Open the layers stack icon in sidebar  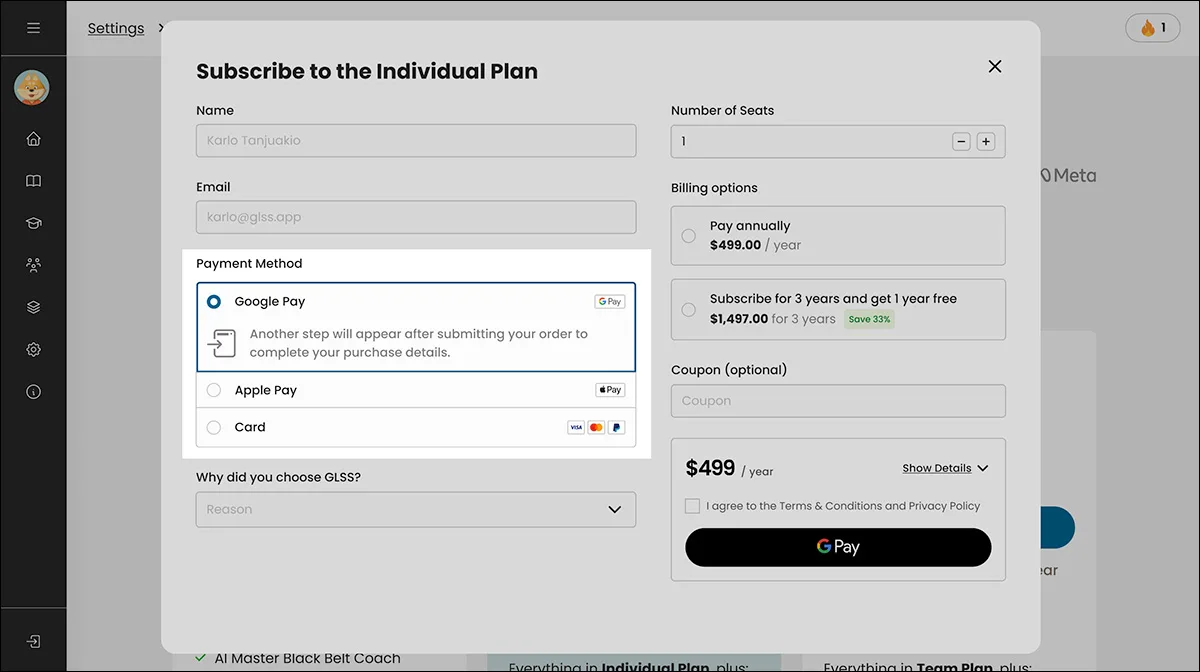[33, 307]
